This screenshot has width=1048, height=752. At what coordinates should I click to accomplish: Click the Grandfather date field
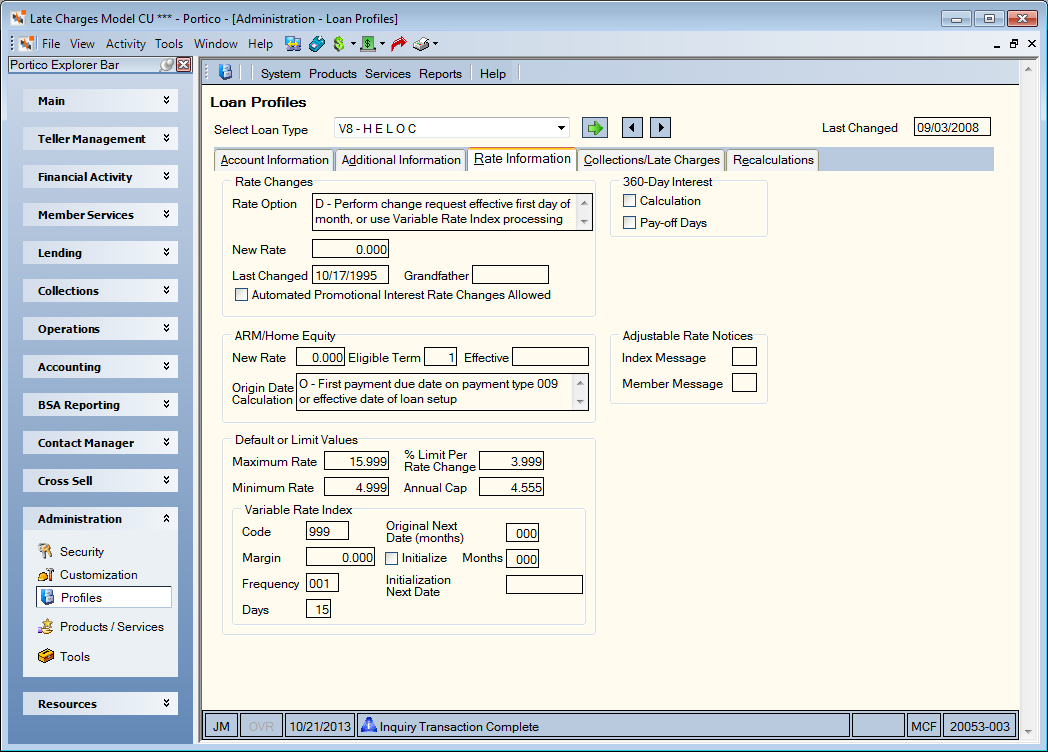coord(511,275)
